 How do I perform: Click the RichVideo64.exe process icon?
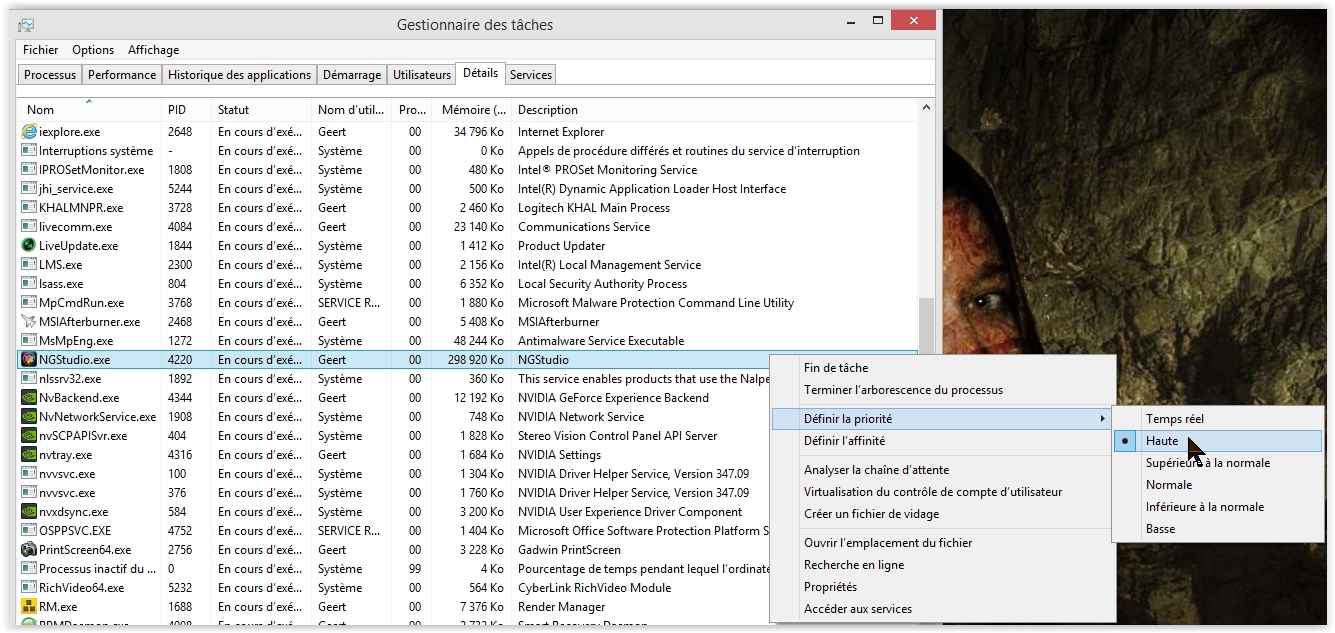29,587
